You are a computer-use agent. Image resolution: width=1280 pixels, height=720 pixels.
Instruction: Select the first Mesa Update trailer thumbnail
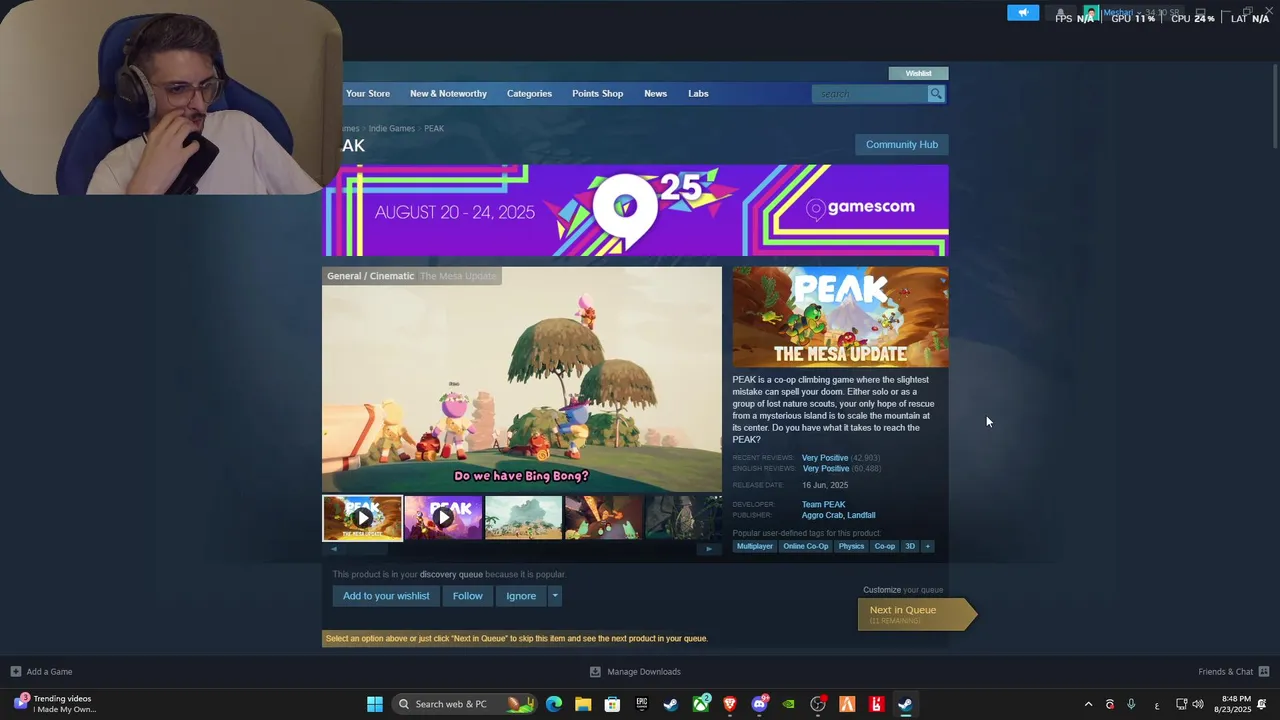pyautogui.click(x=363, y=518)
